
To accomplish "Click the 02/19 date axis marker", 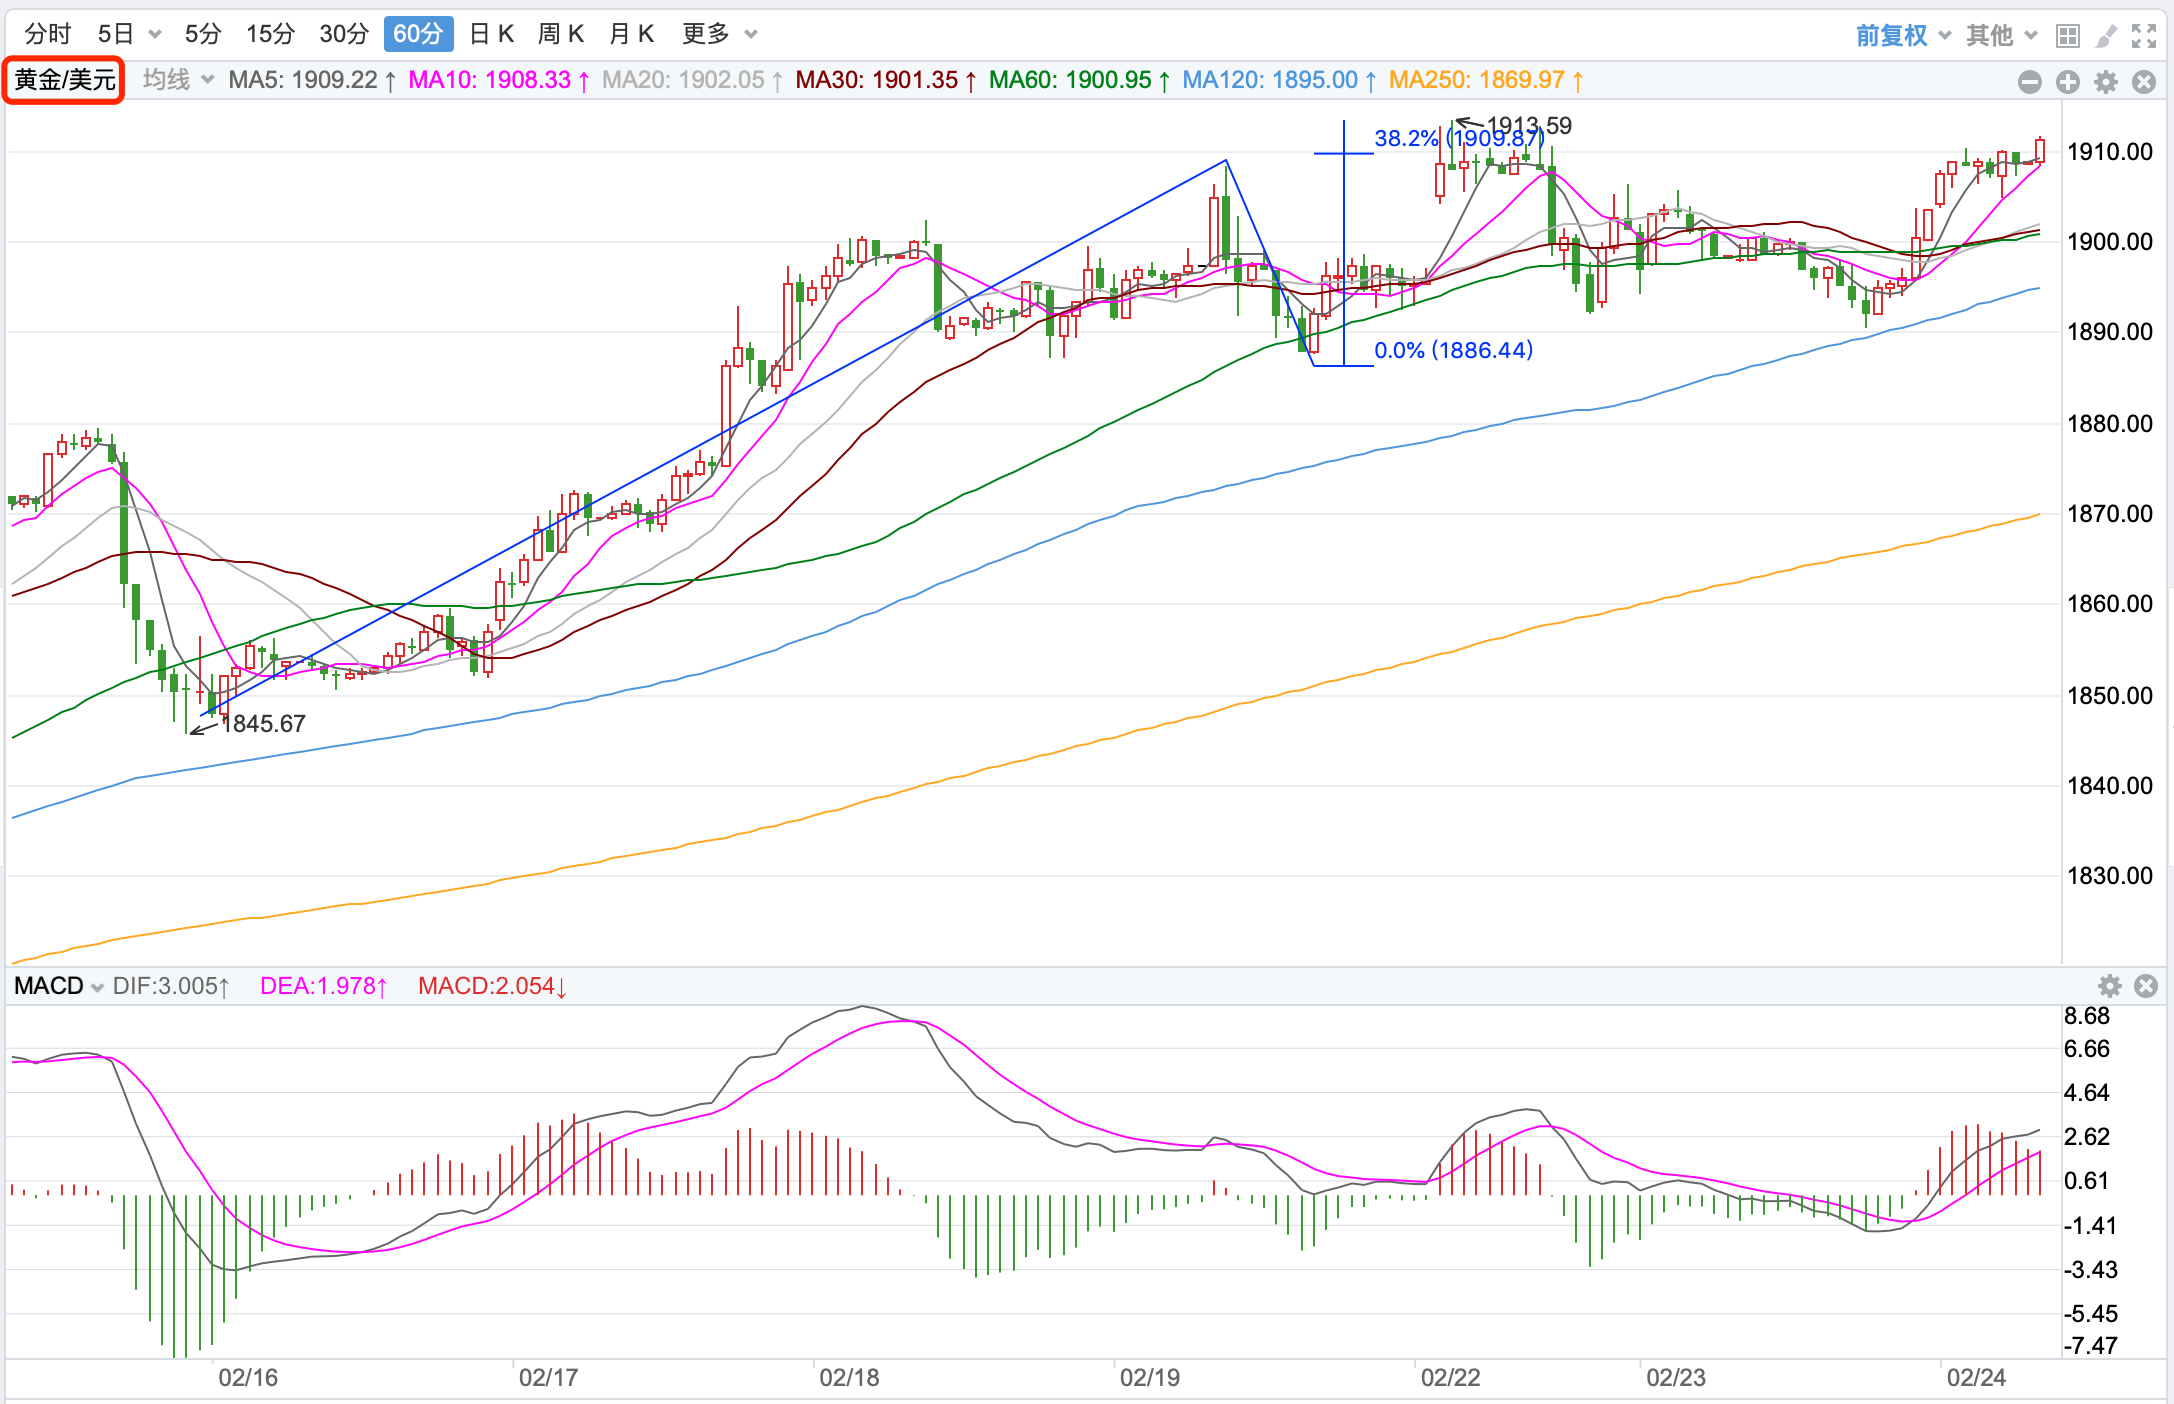I will 1150,1378.
